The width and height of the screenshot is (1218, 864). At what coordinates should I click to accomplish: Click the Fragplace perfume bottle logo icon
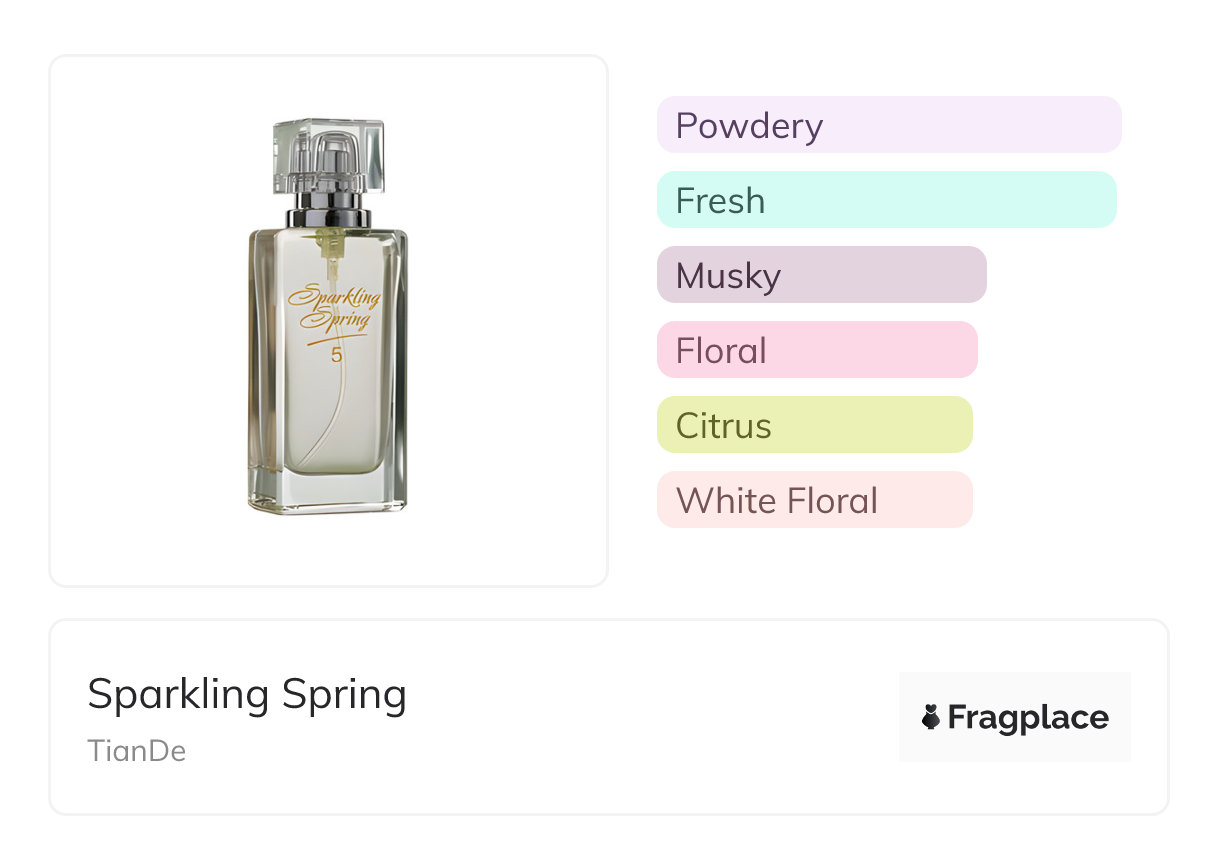click(931, 717)
